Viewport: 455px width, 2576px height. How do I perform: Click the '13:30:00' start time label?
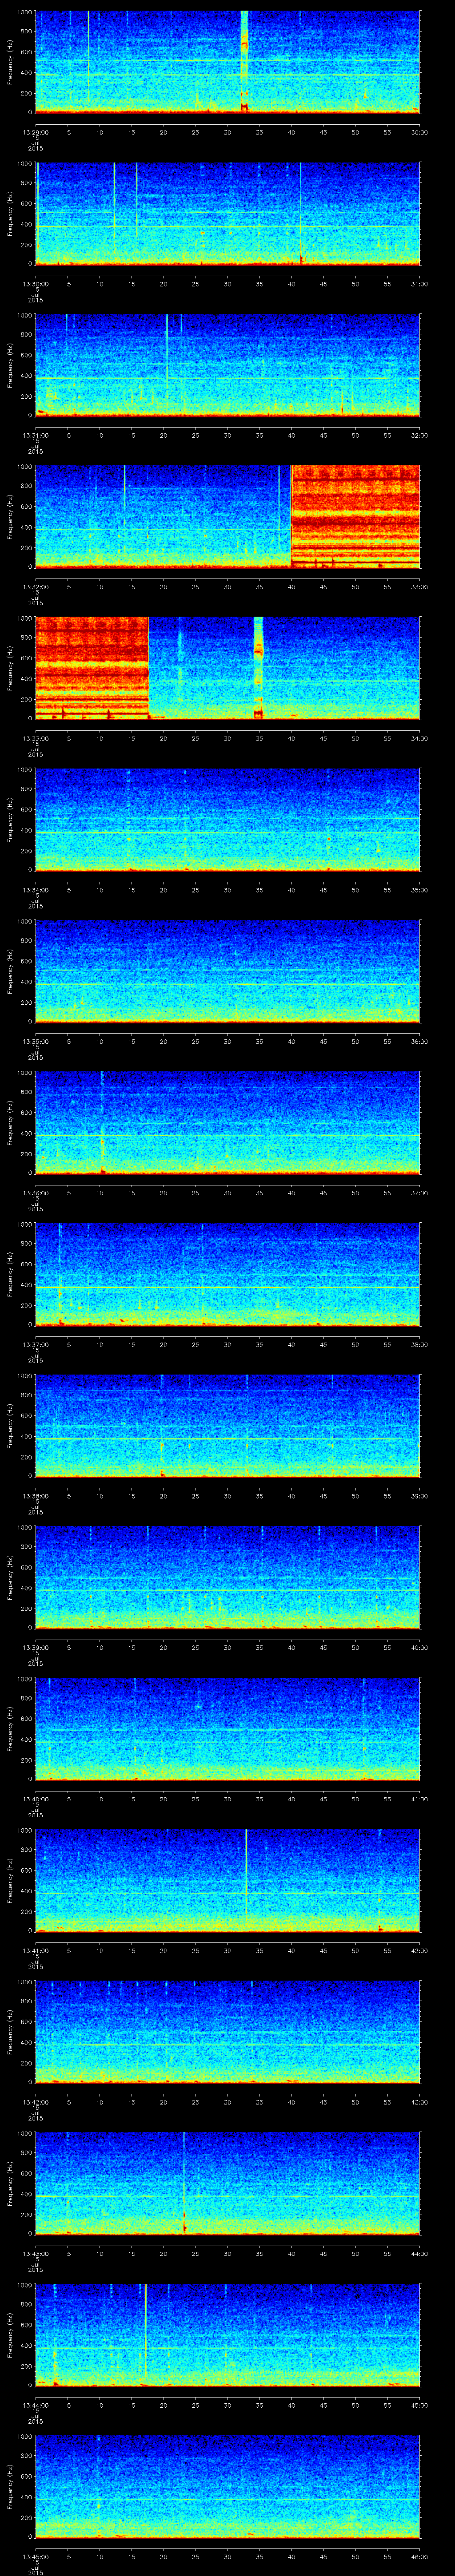pyautogui.click(x=35, y=284)
